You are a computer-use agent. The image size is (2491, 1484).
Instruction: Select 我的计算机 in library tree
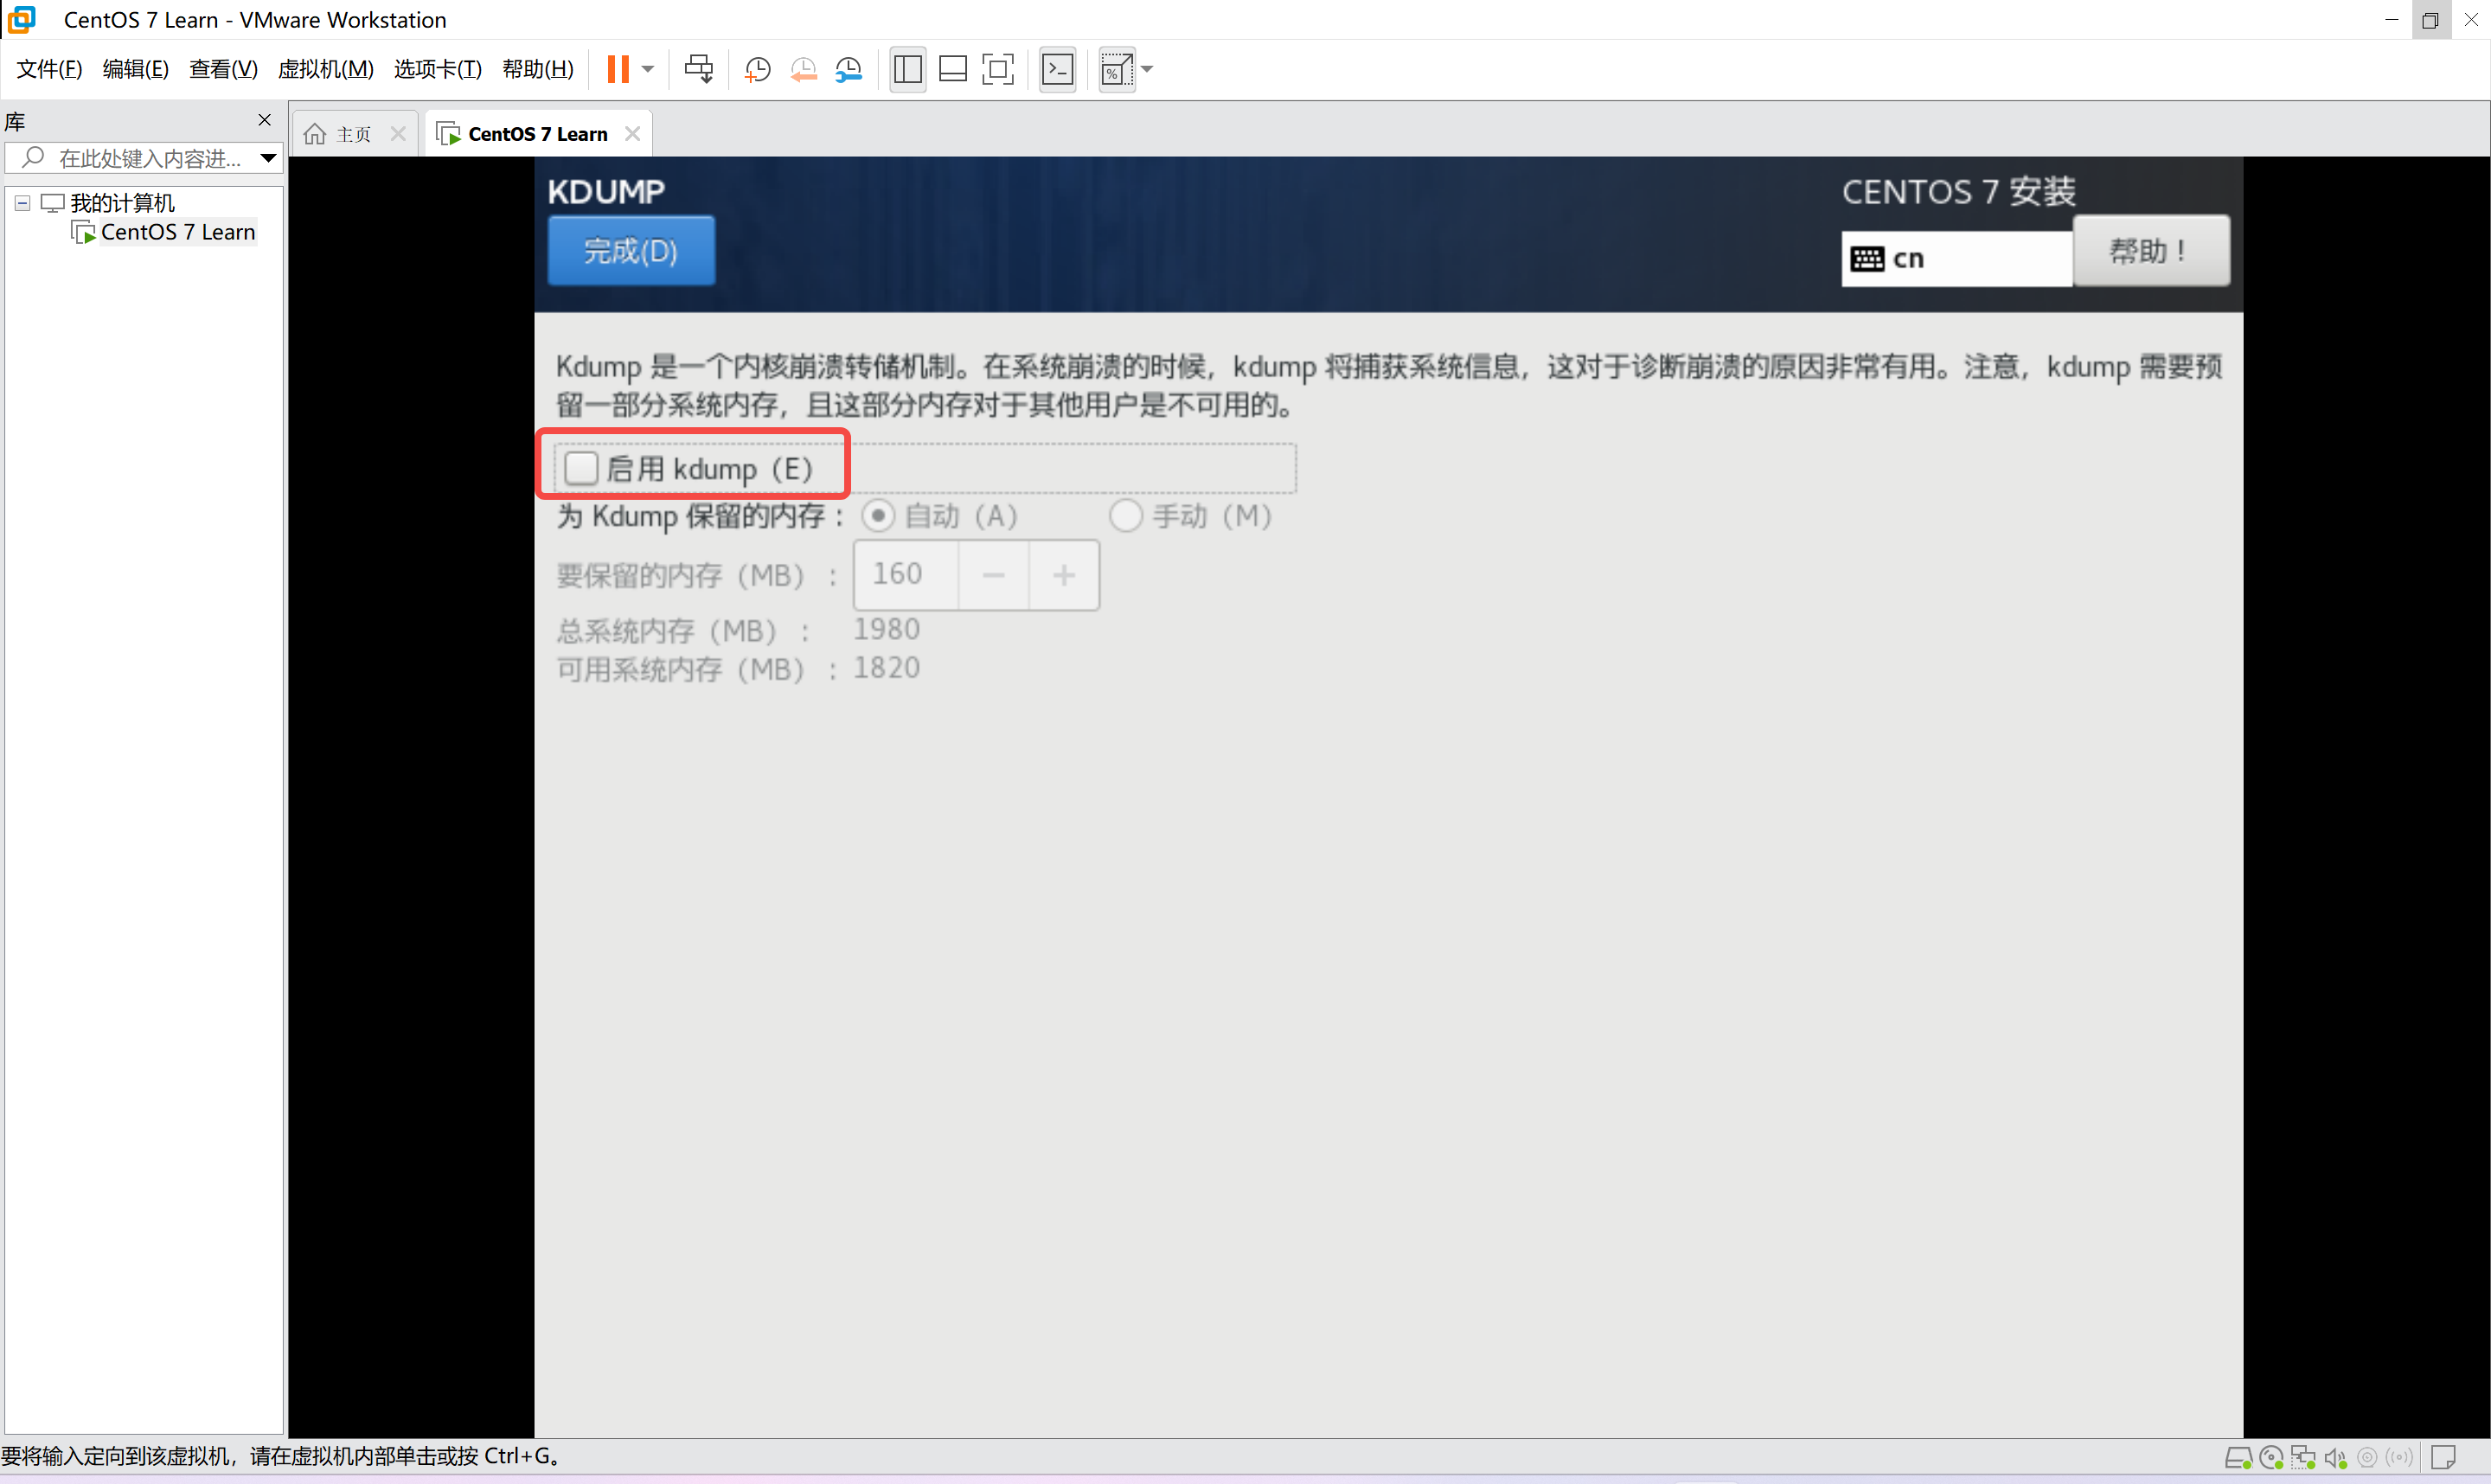122,203
